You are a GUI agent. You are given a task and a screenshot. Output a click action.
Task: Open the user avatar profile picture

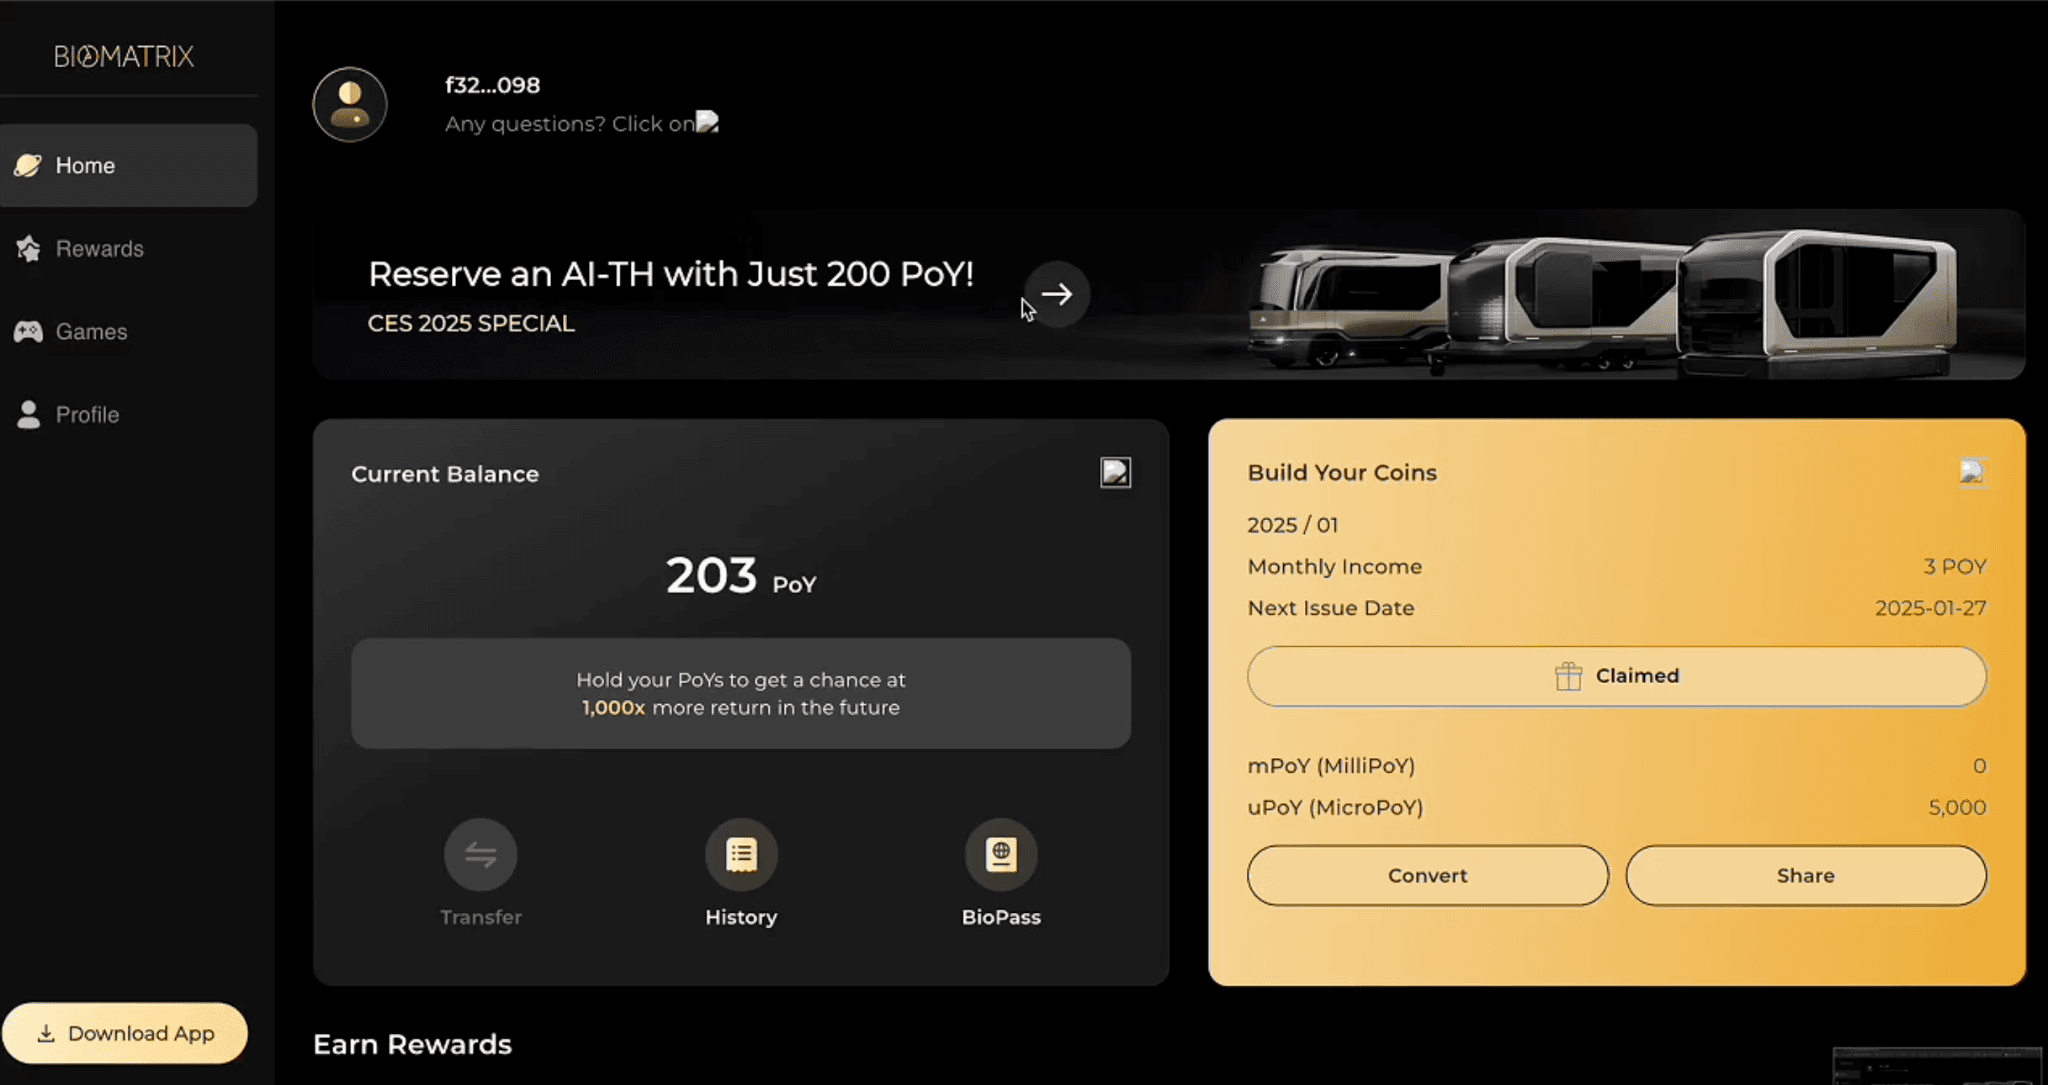pos(349,104)
